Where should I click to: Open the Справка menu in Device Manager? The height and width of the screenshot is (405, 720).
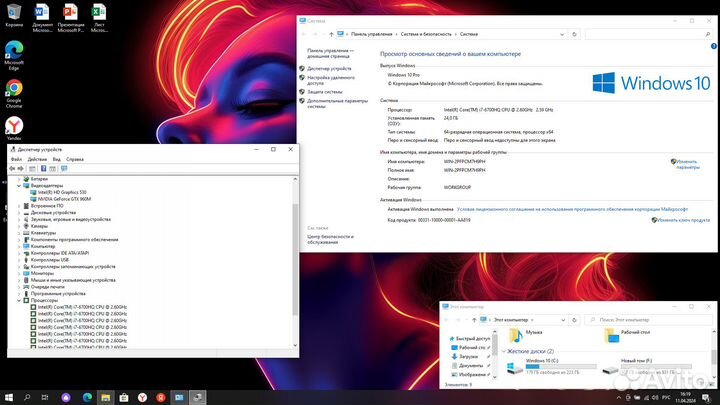pyautogui.click(x=75, y=159)
